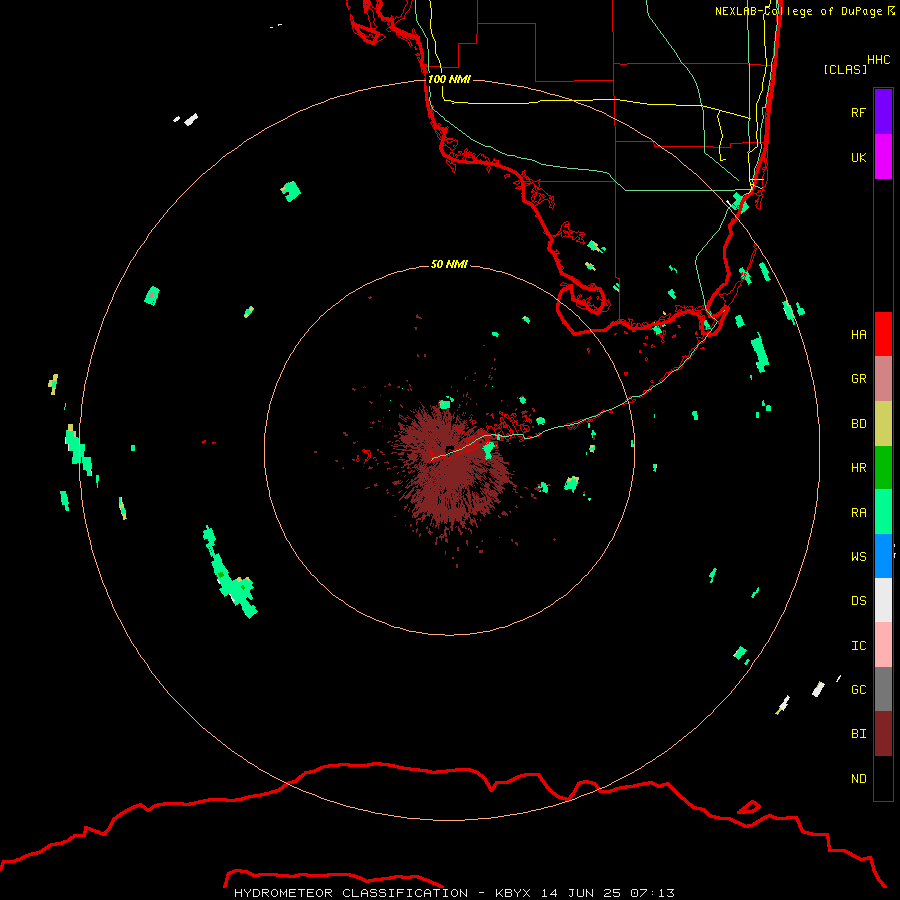
Task: Click the 100 NMI range ring label
Action: [449, 79]
